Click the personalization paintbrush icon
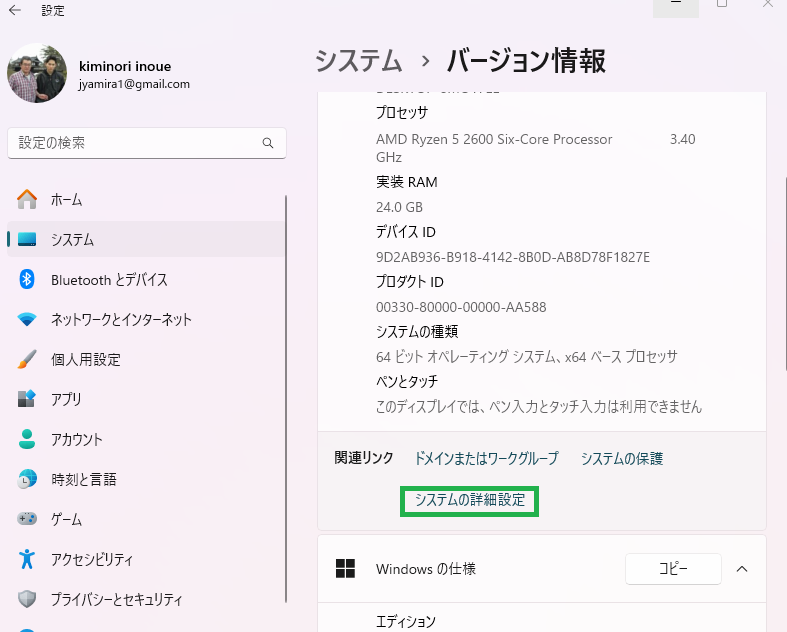This screenshot has width=787, height=632. point(27,359)
